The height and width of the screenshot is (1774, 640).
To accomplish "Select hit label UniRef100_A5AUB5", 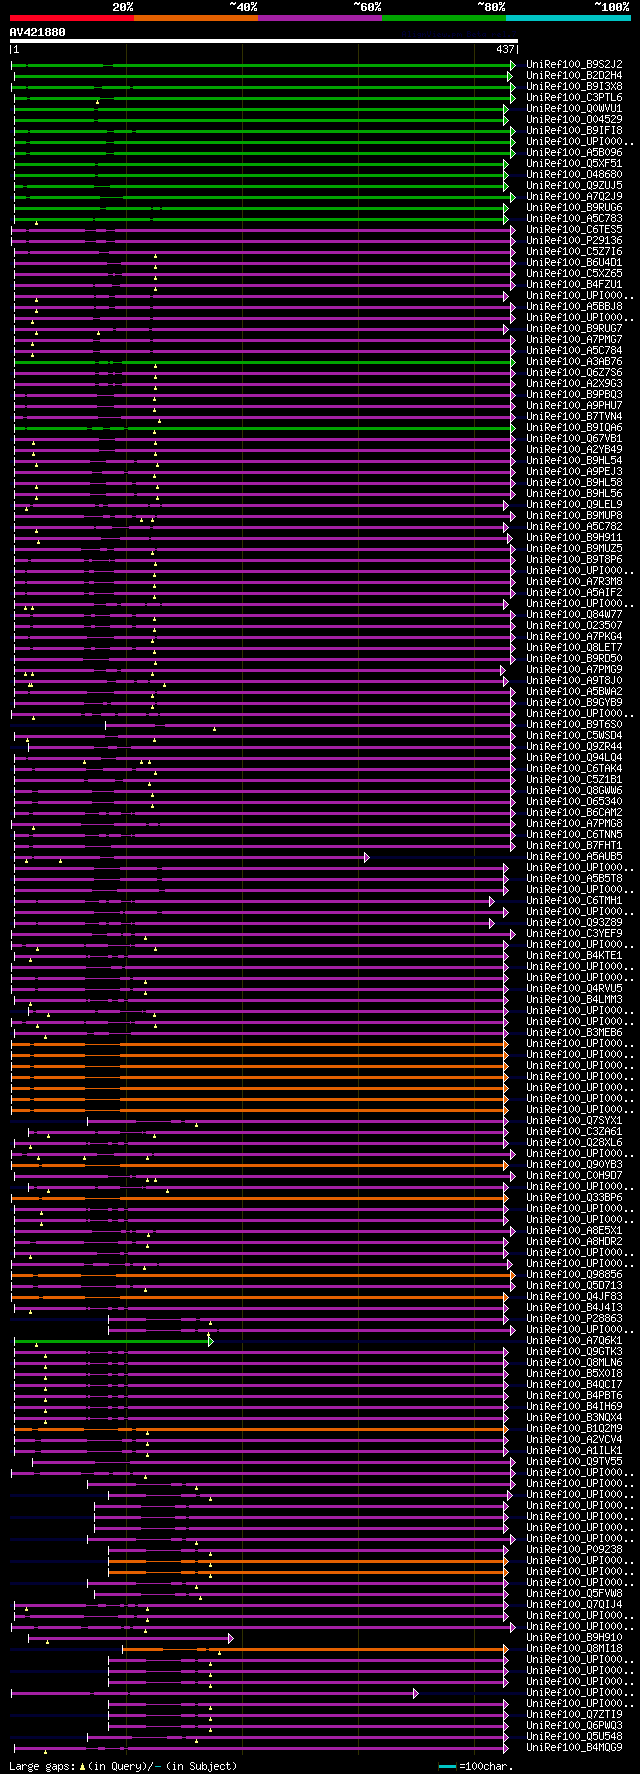I will pyautogui.click(x=574, y=856).
